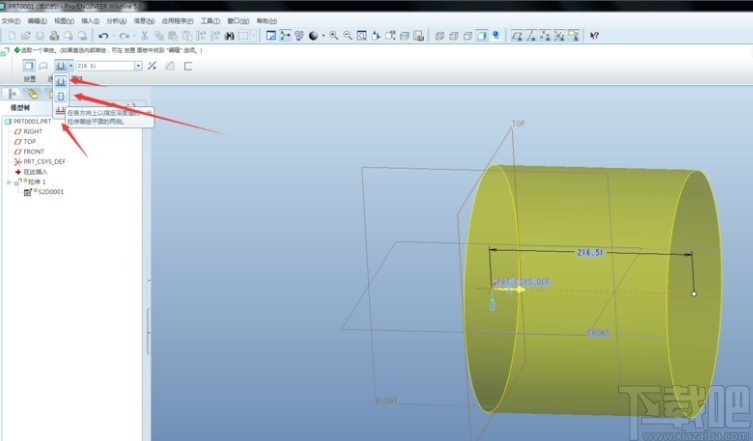Open the 插入 menu
The image size is (753, 441).
[x=89, y=20]
